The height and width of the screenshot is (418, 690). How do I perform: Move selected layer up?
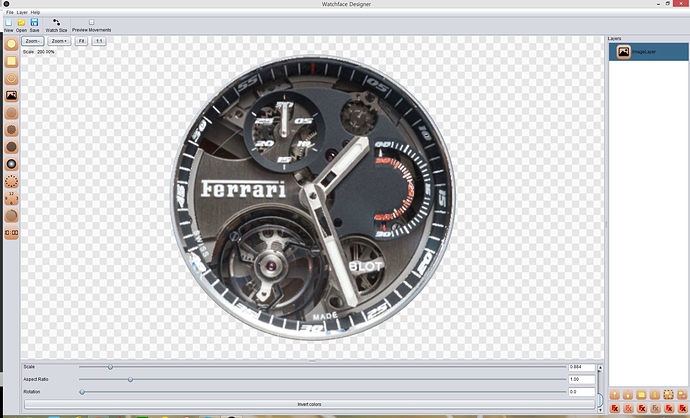tap(615, 395)
